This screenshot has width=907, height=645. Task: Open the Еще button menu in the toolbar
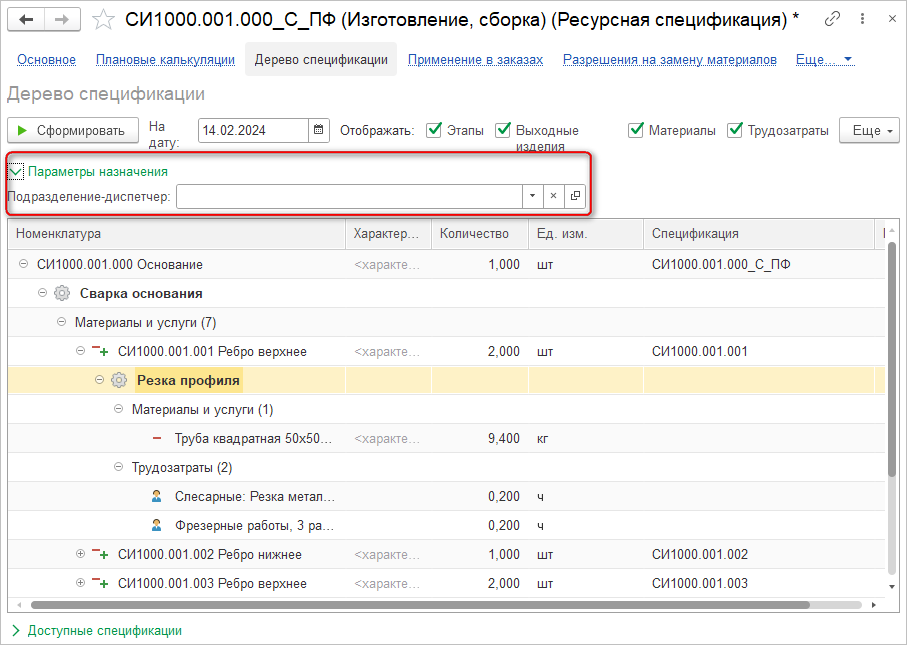click(x=871, y=130)
